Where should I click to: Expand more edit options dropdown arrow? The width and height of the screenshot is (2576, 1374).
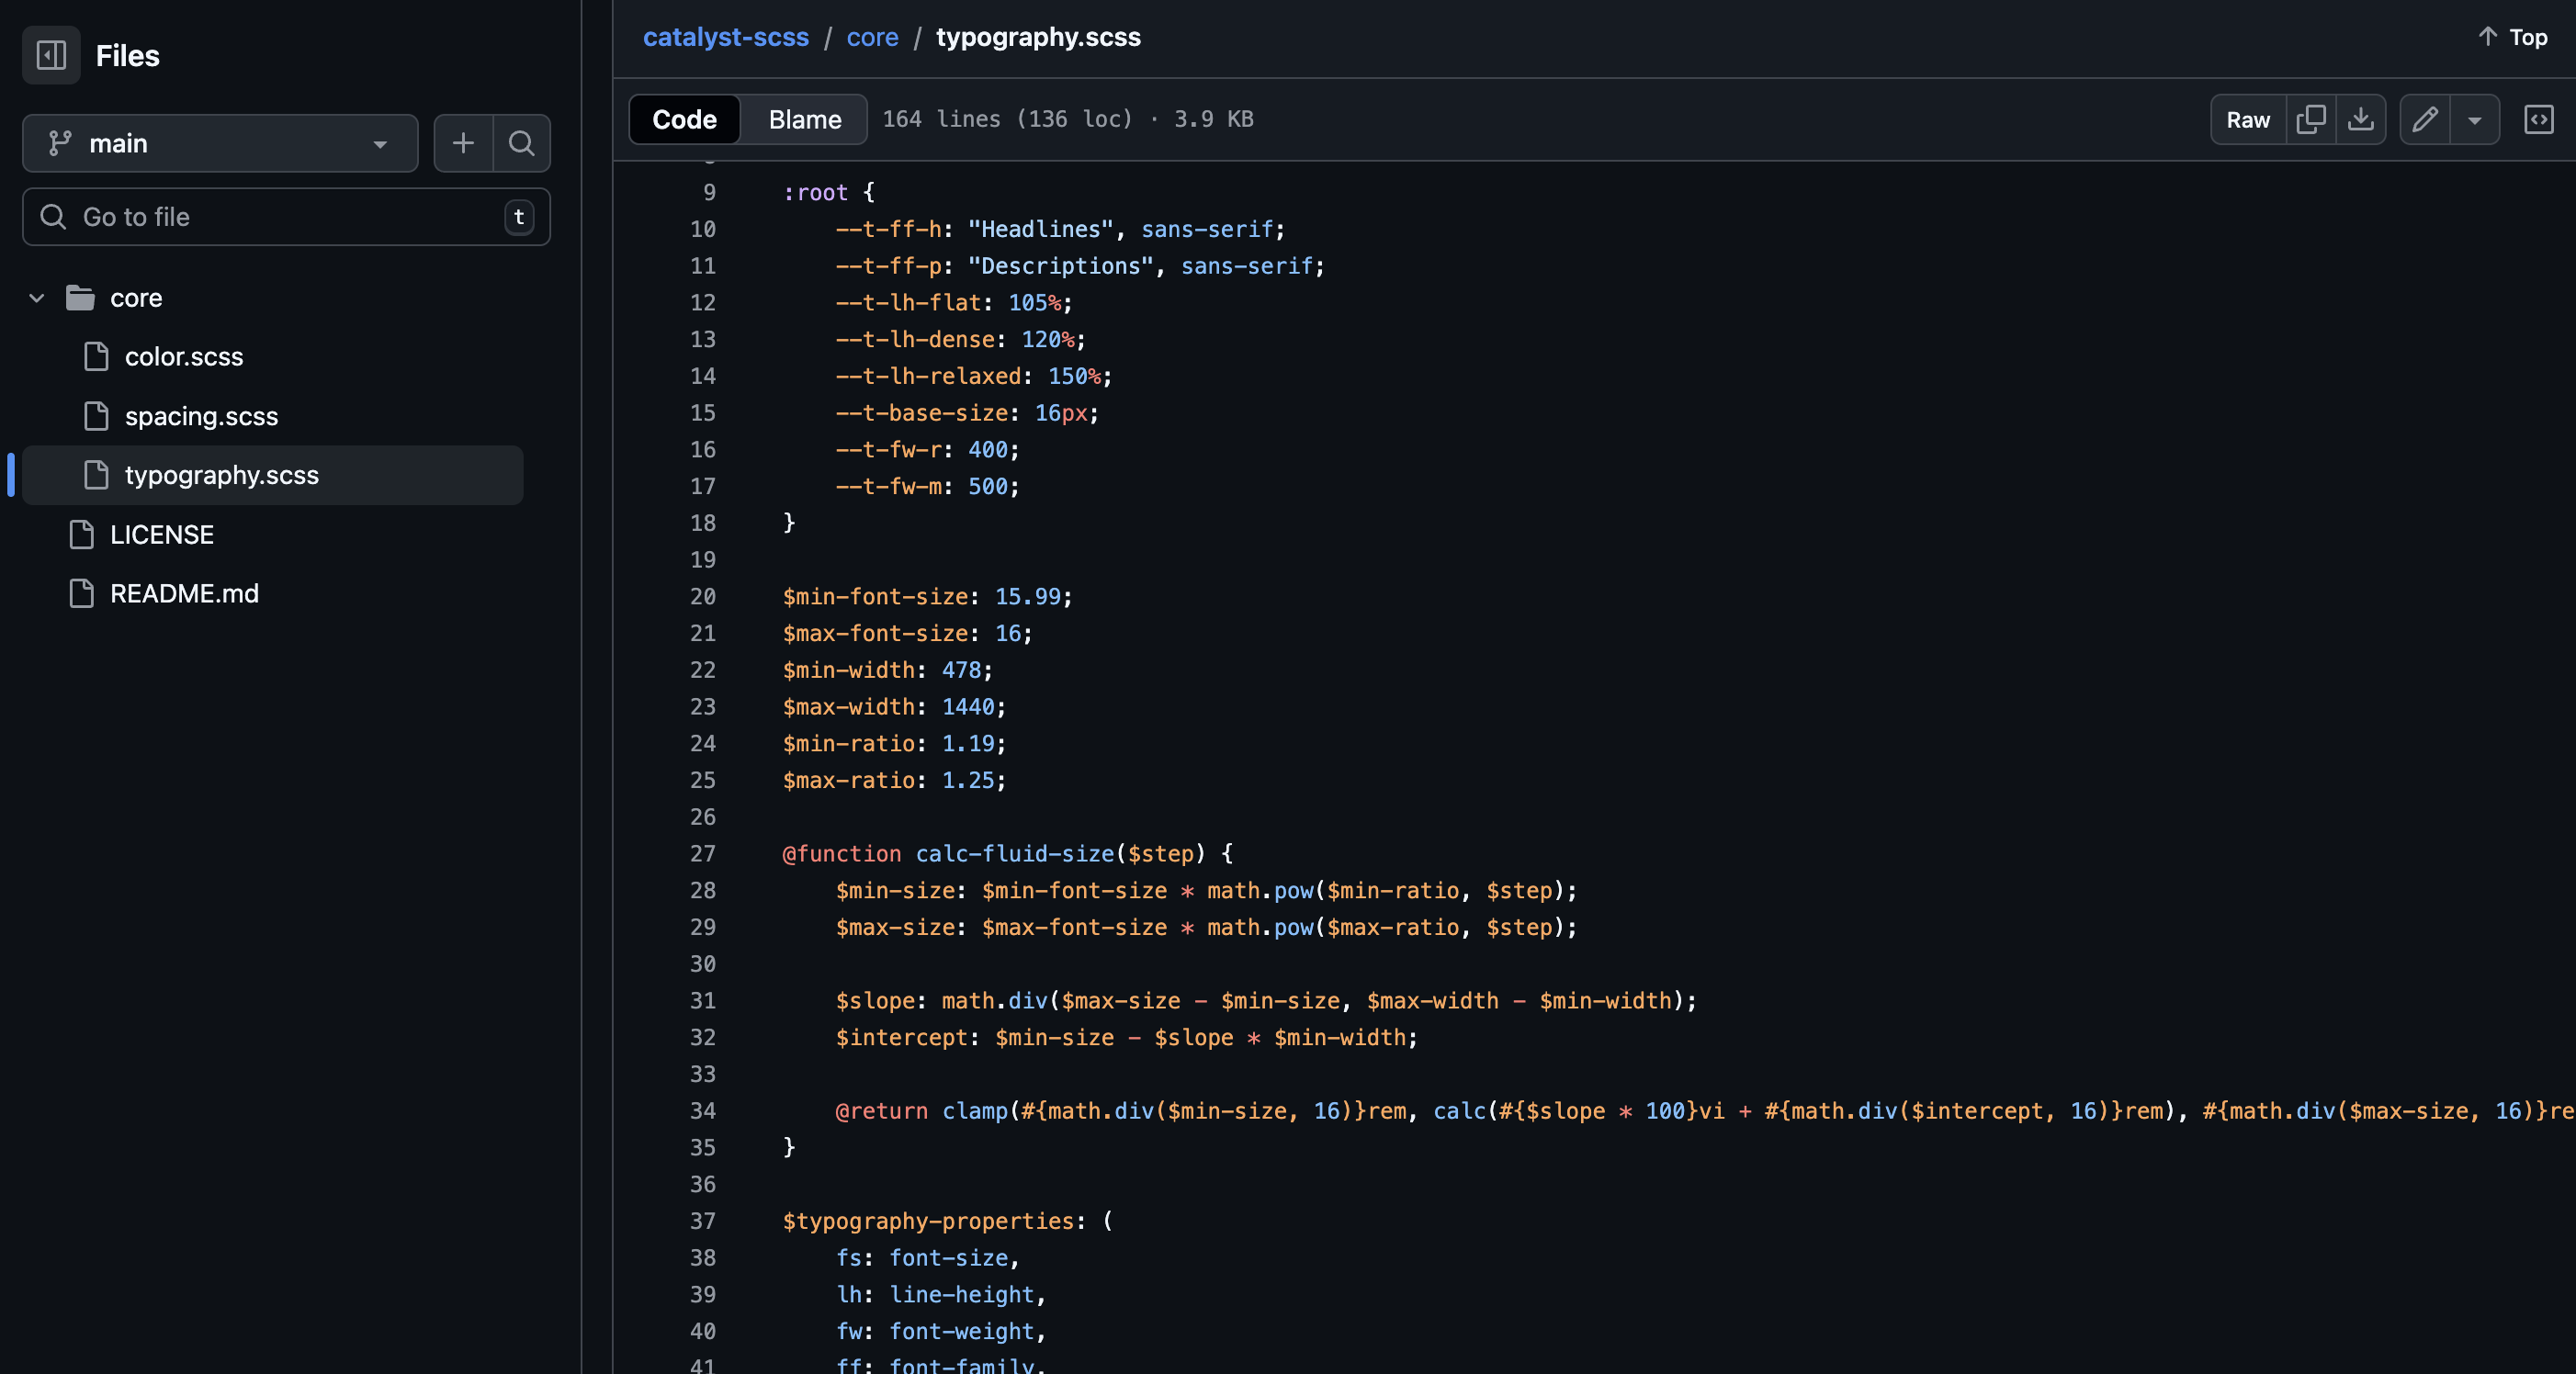2474,119
